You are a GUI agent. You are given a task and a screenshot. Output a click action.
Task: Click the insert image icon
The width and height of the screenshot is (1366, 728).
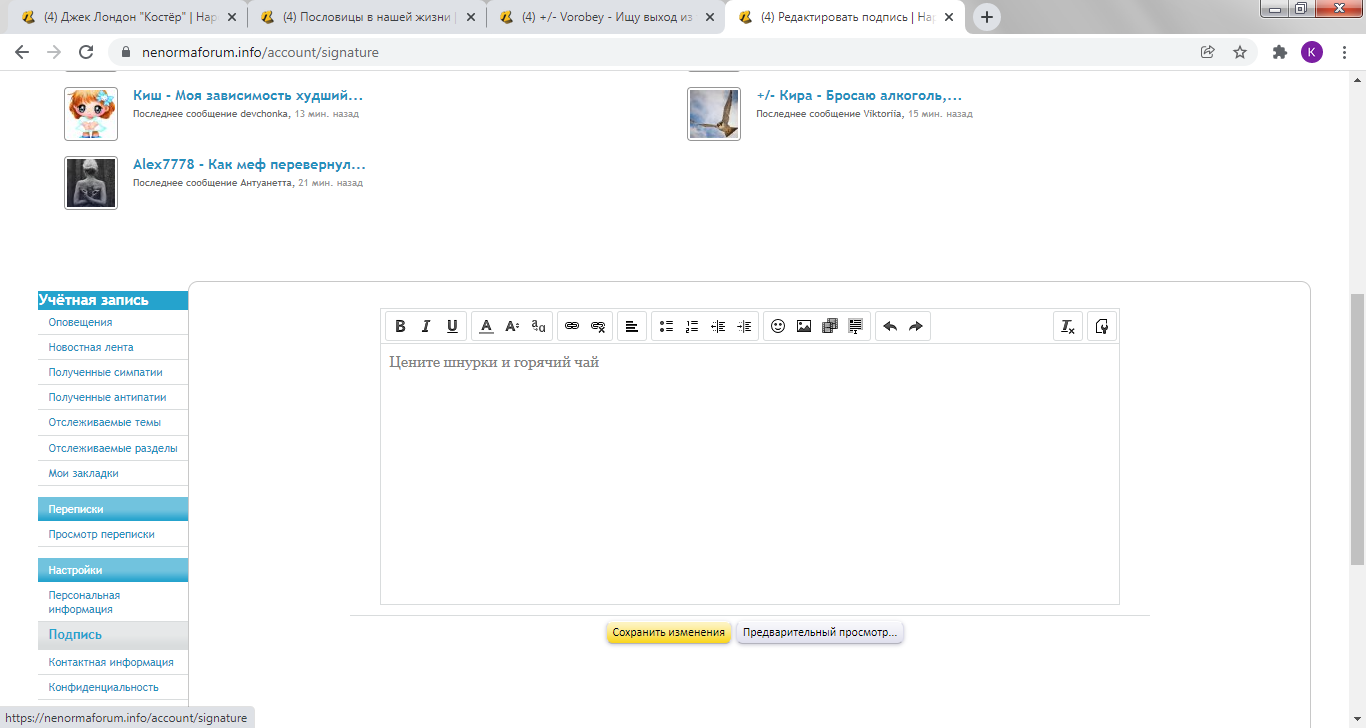pyautogui.click(x=804, y=326)
